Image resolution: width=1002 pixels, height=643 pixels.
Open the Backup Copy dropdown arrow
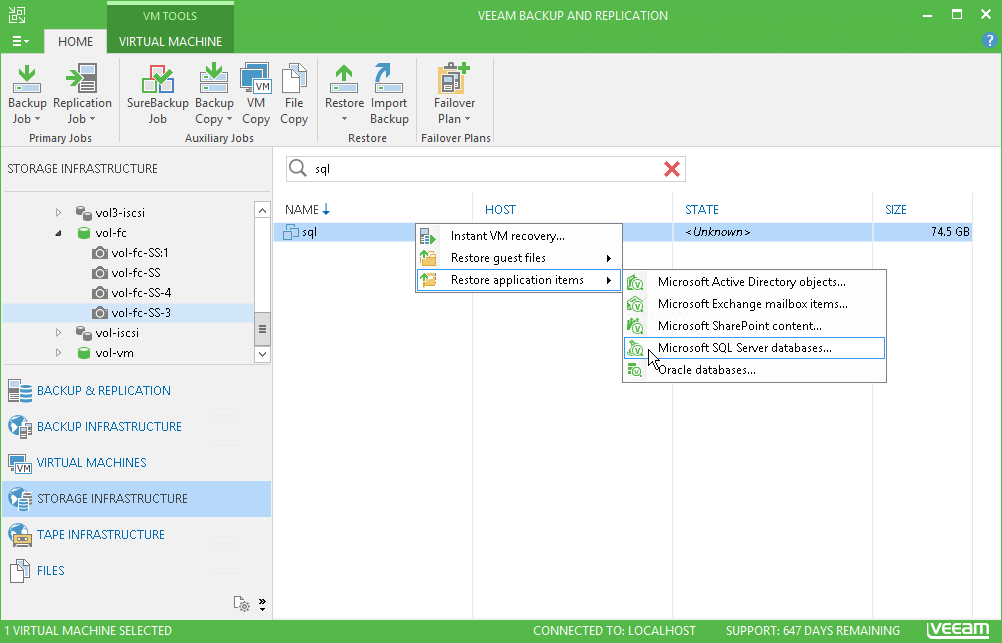pos(229,120)
